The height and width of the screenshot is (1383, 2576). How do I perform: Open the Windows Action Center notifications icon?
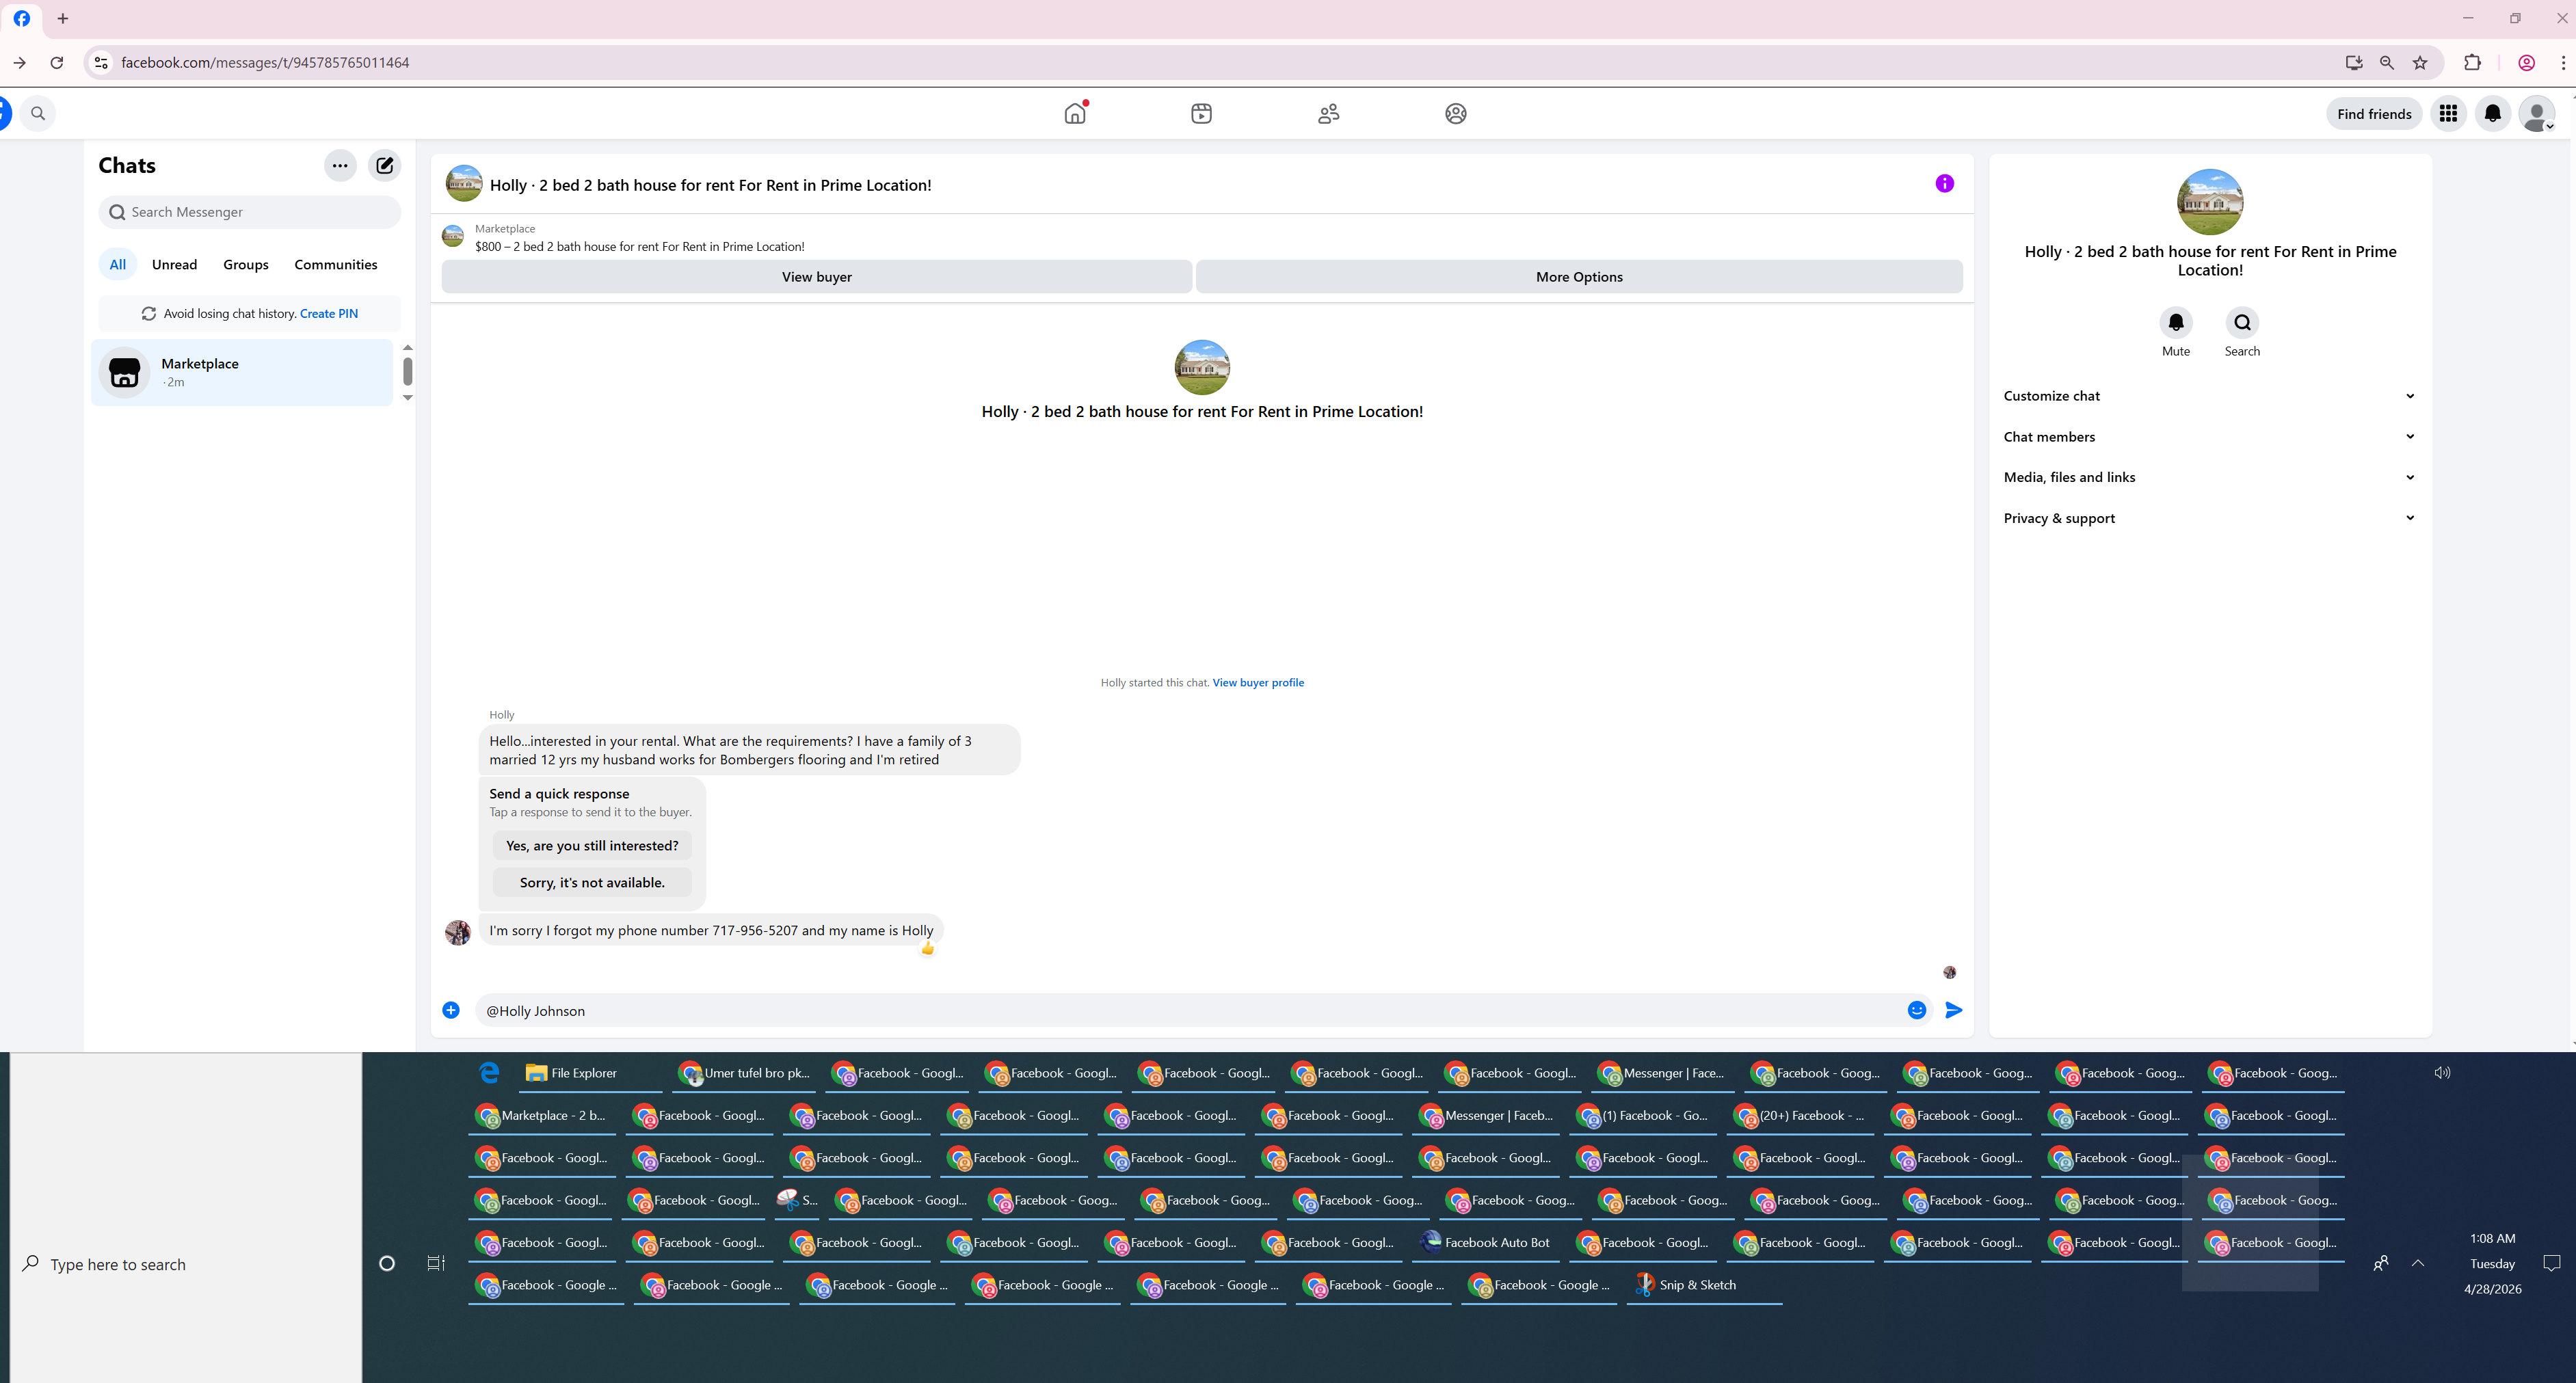point(2552,1263)
